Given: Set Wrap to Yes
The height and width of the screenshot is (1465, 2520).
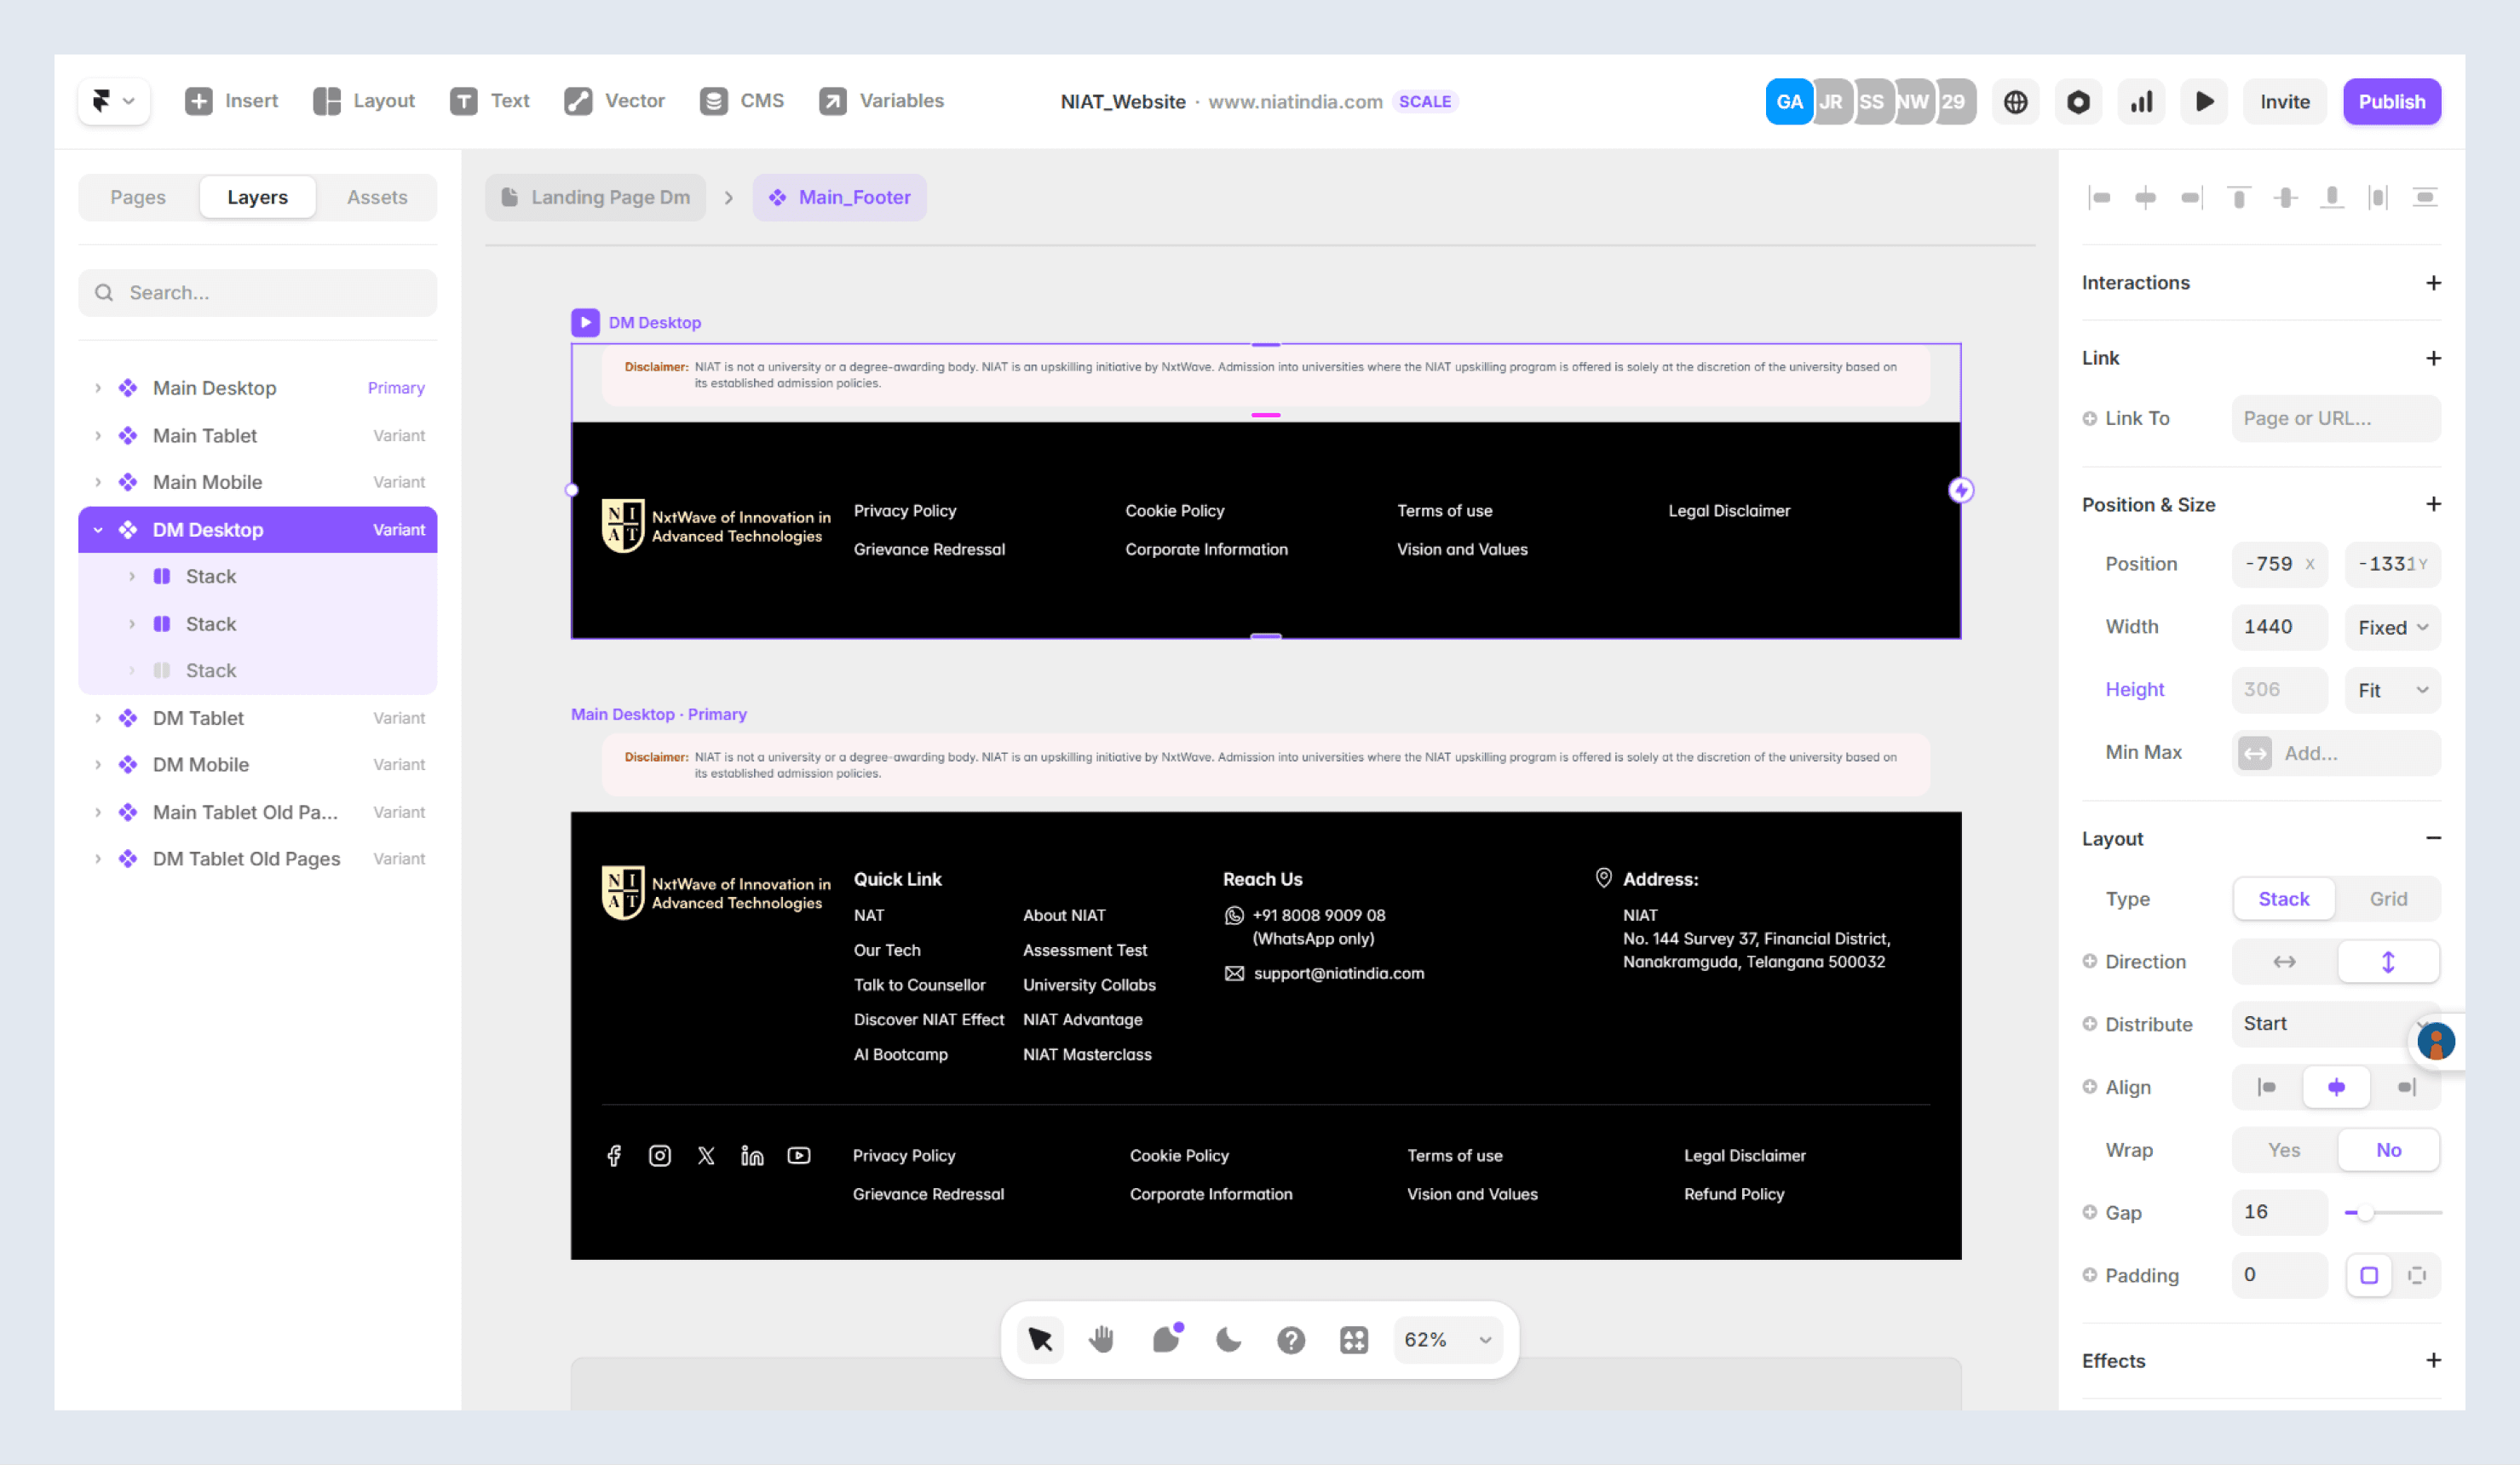Looking at the screenshot, I should coord(2284,1149).
